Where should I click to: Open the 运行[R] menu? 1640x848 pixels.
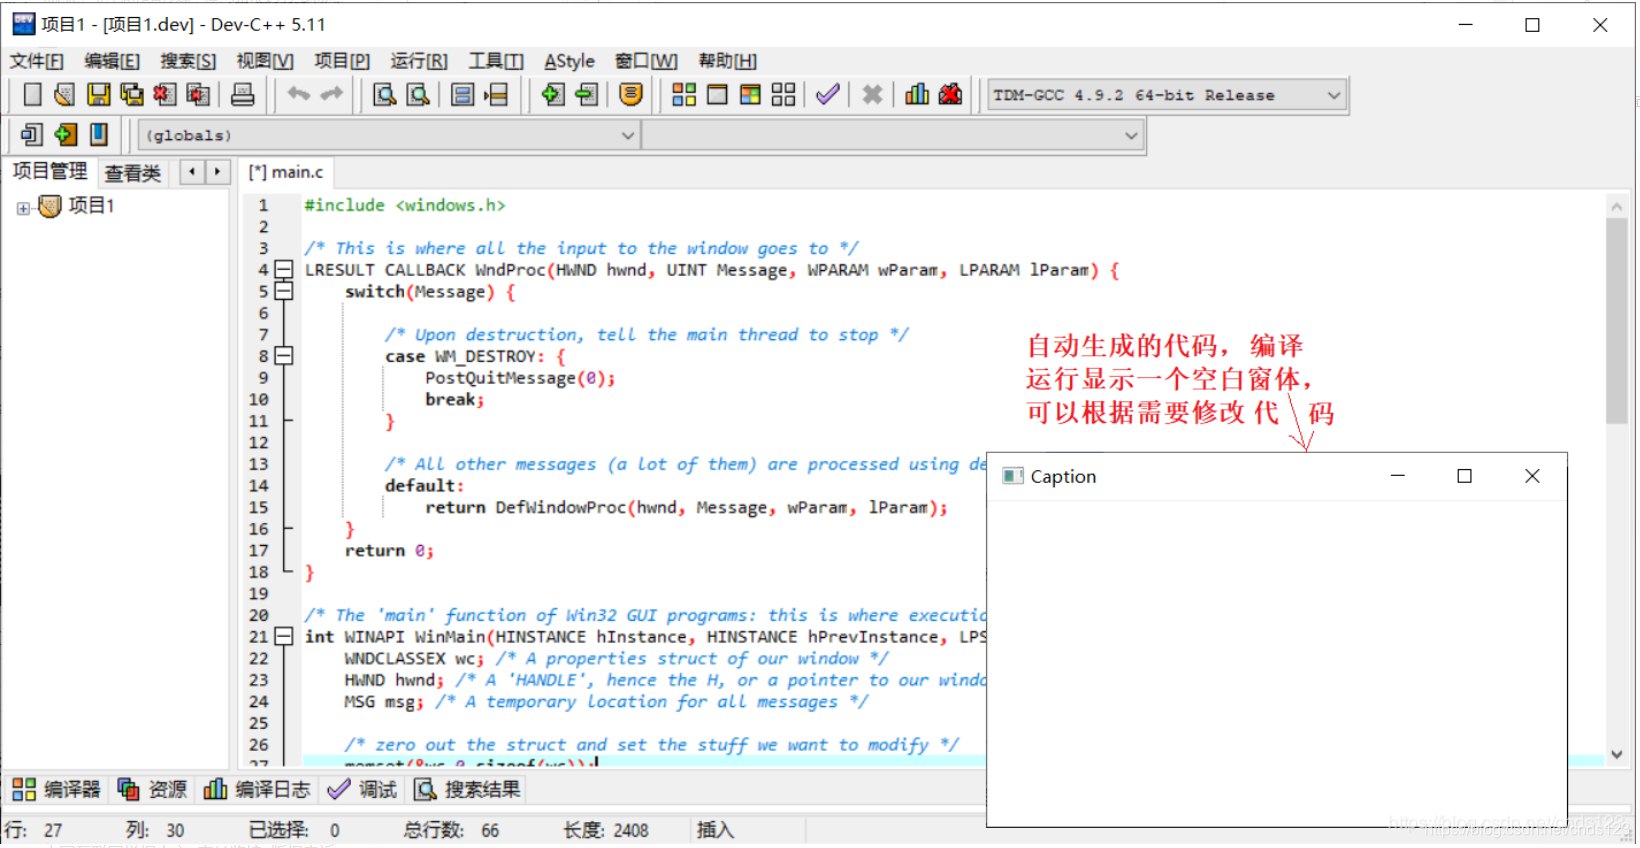[419, 61]
